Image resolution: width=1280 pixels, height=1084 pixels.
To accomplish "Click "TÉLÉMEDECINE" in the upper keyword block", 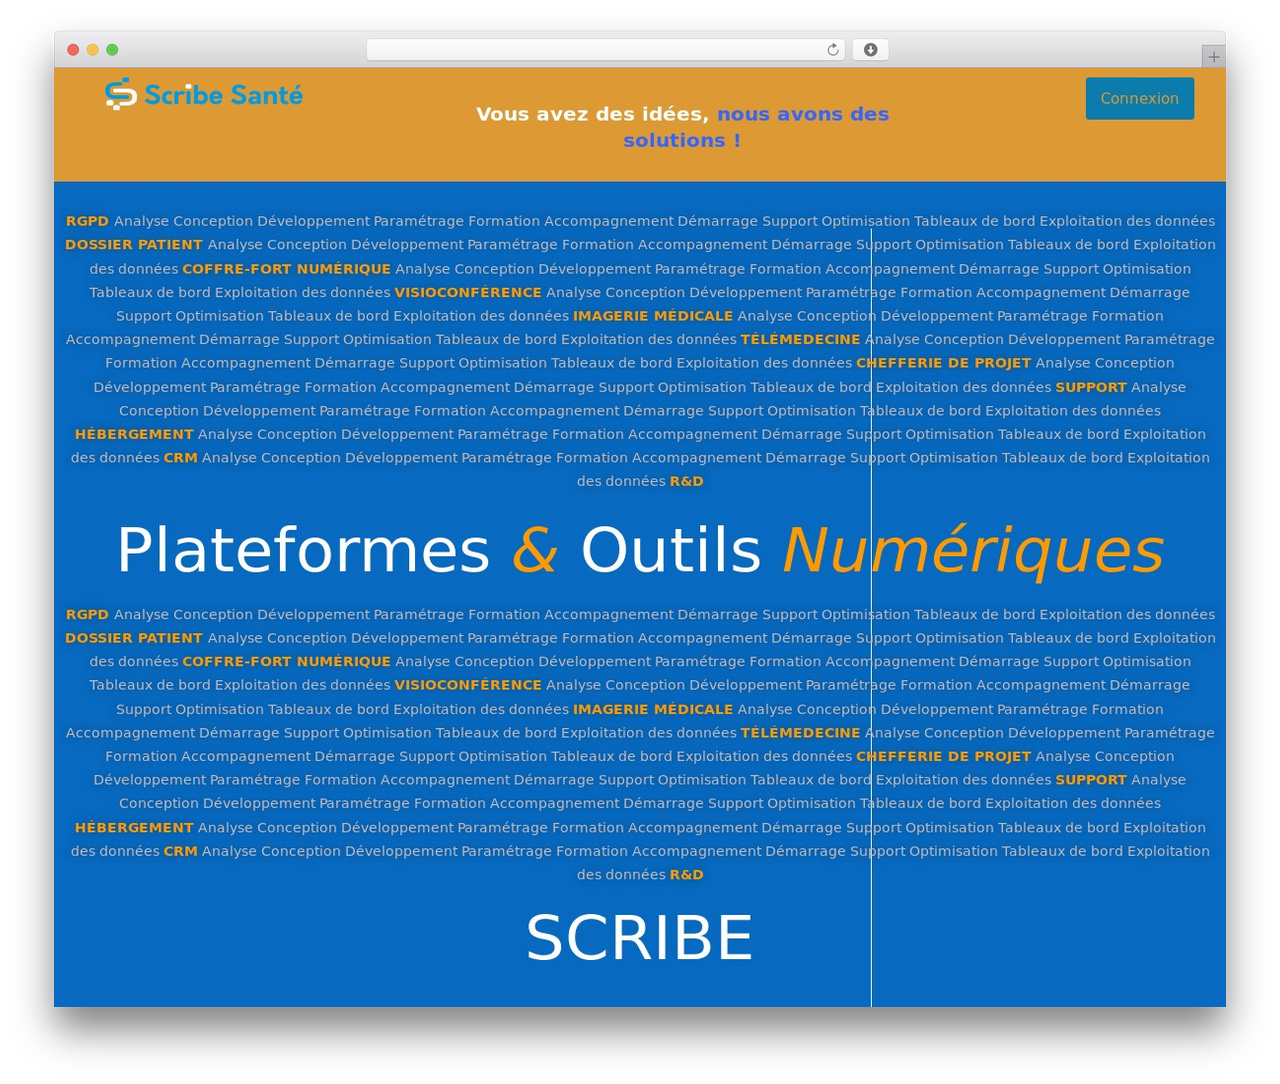I will tap(800, 340).
